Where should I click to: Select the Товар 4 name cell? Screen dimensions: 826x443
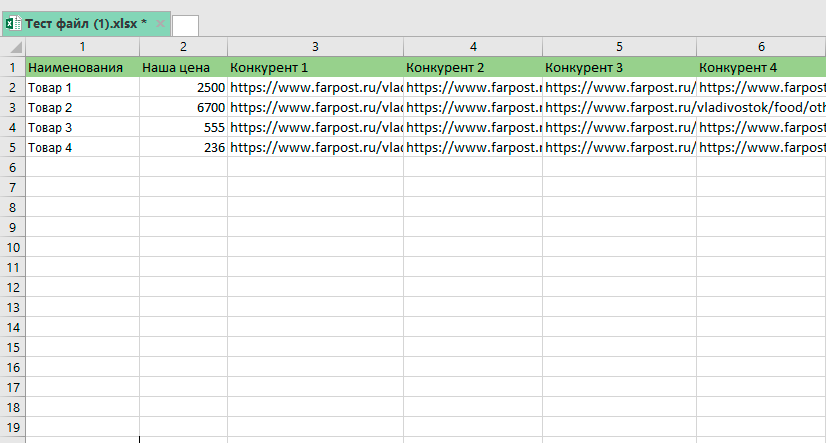pyautogui.click(x=82, y=147)
